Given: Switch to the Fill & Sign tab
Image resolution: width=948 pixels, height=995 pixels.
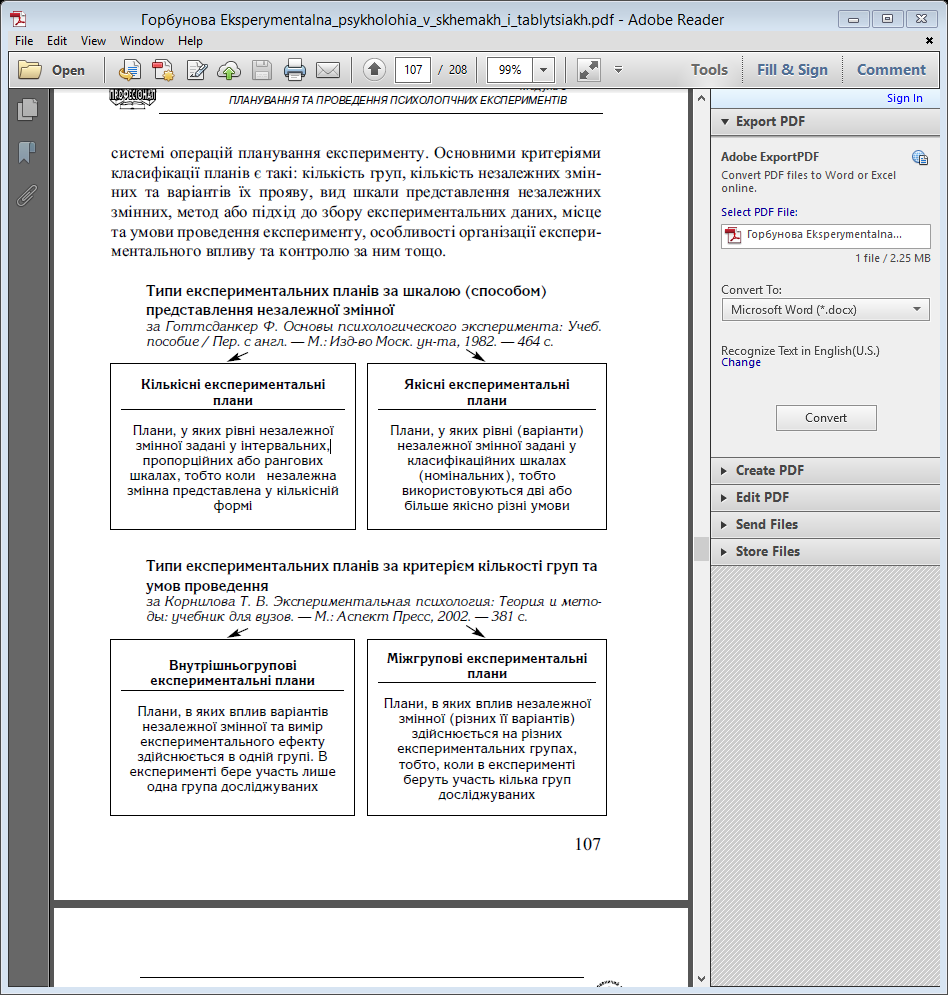Looking at the screenshot, I should click(x=792, y=70).
